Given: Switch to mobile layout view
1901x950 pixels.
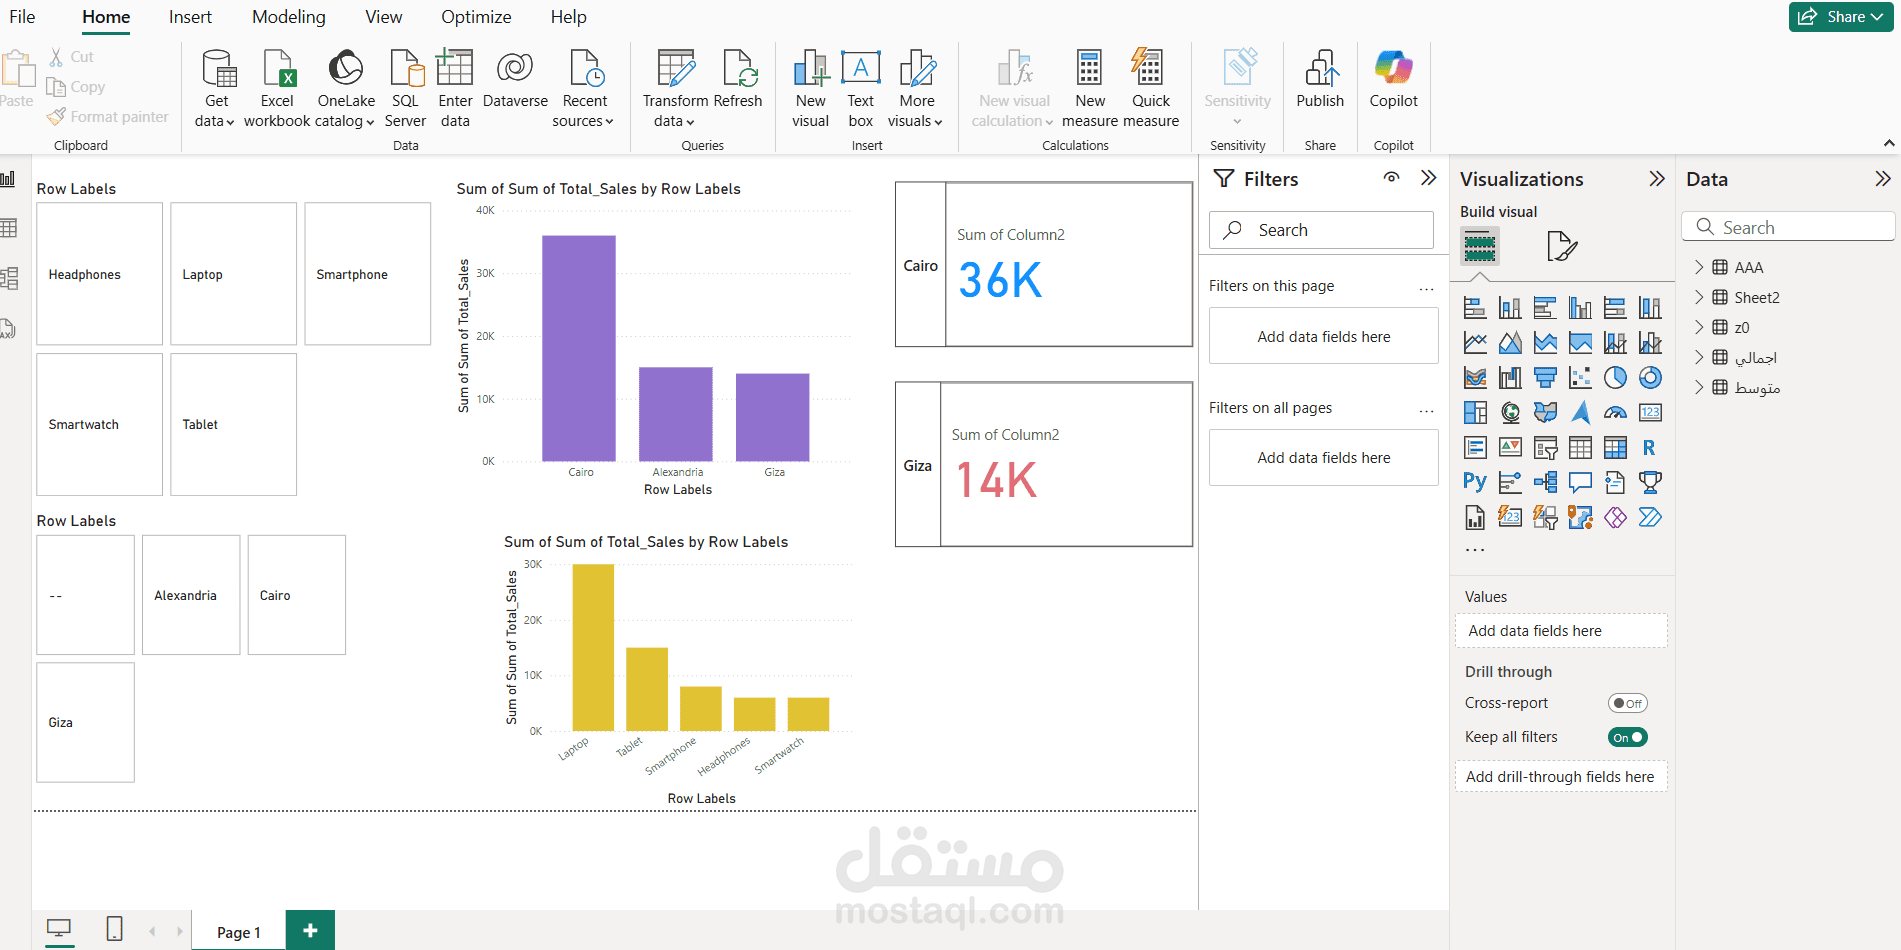Looking at the screenshot, I should [115, 930].
